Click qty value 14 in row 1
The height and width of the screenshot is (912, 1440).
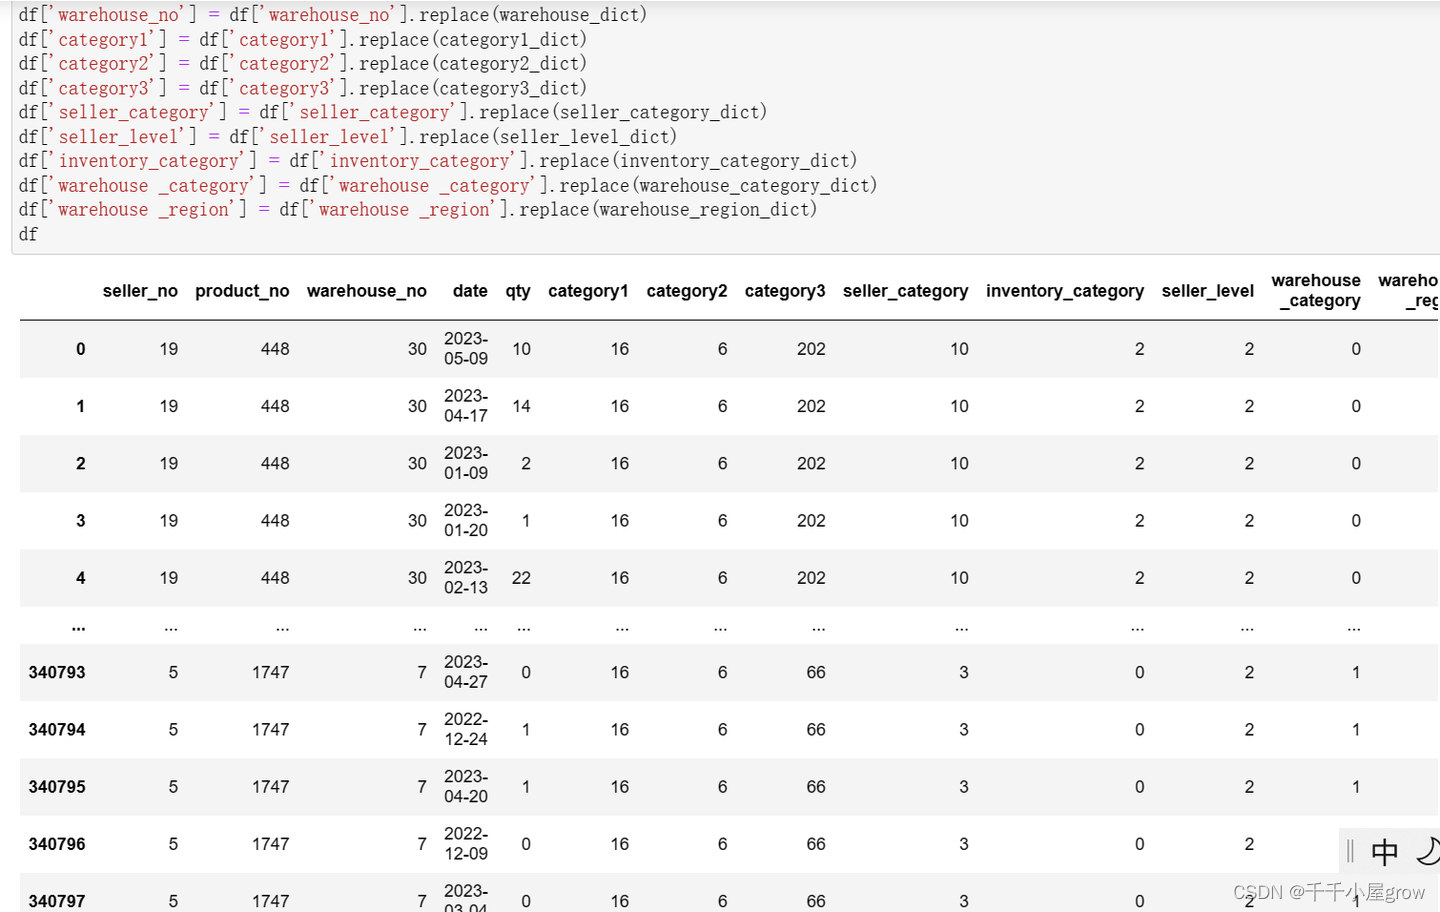point(521,406)
